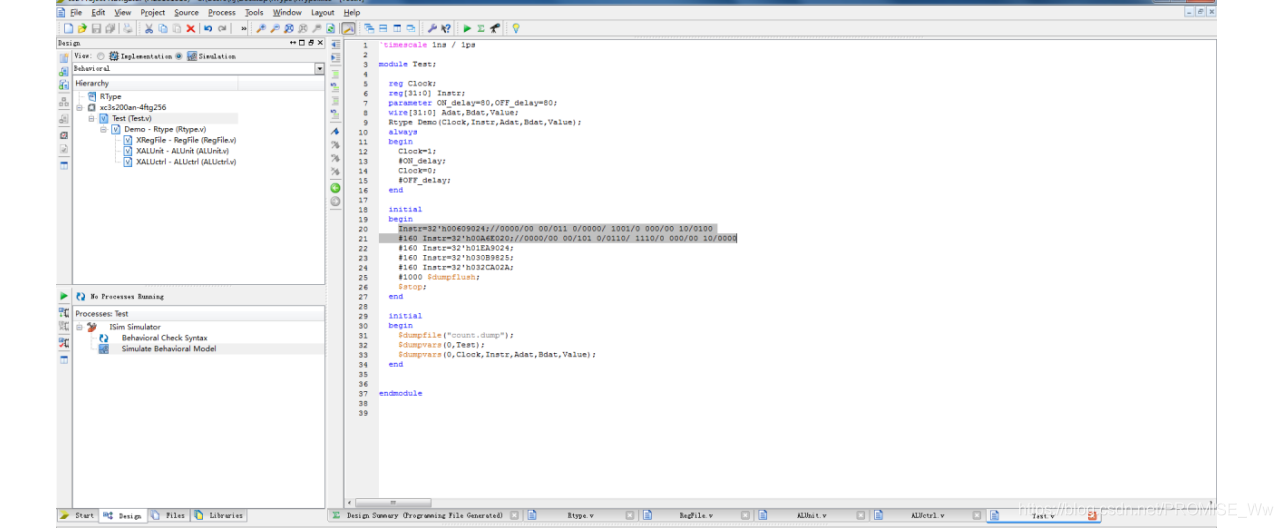Viewport: 1283px width, 528px height.
Task: Click the Copy icon in toolbar
Action: click(163, 28)
